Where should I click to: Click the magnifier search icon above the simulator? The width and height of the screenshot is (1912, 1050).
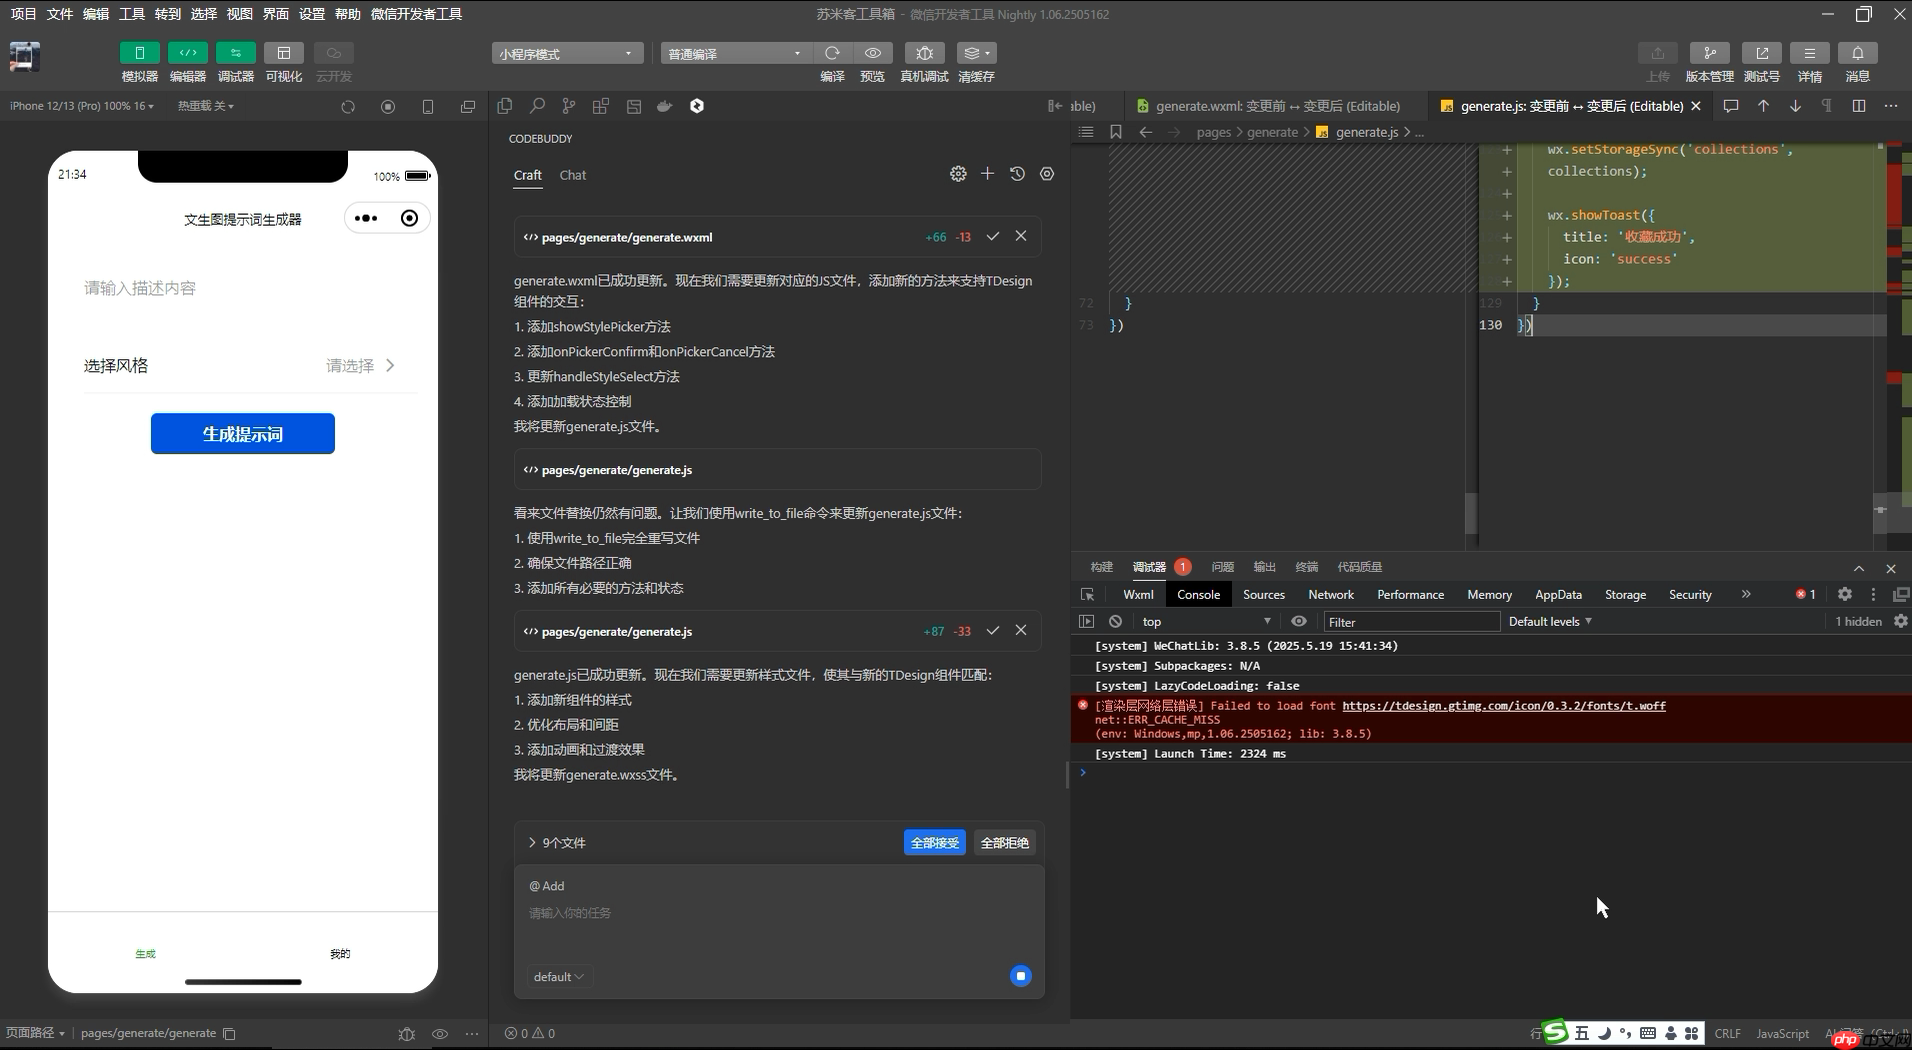[x=537, y=106]
